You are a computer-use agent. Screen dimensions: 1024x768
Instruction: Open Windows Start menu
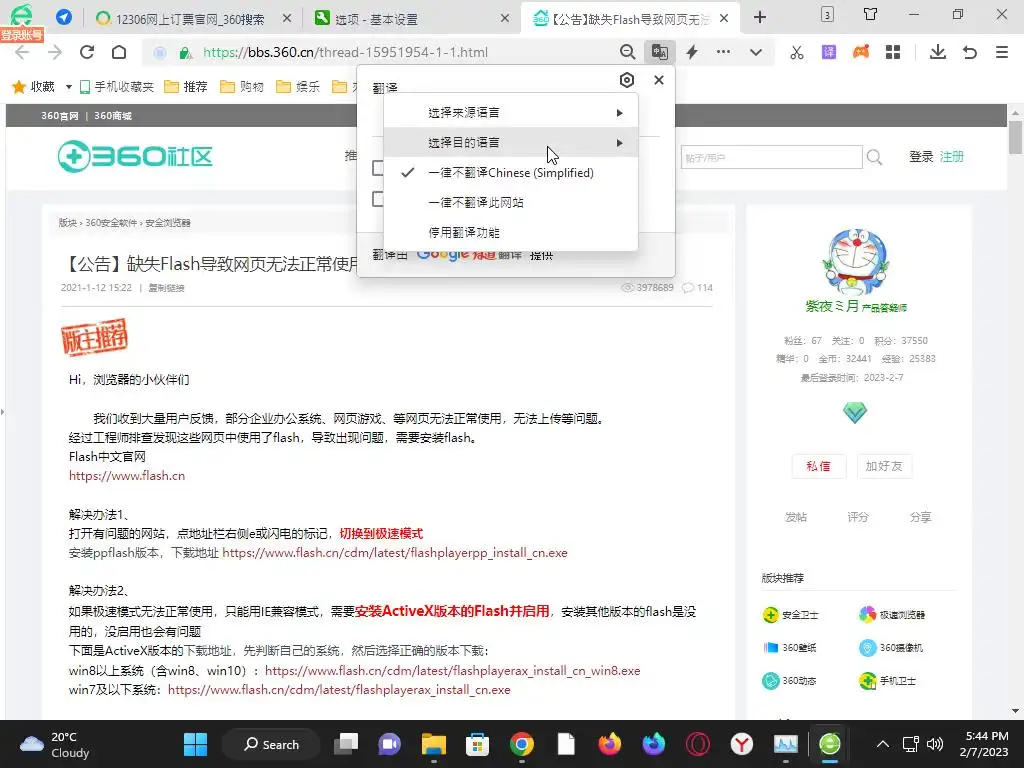(x=195, y=744)
